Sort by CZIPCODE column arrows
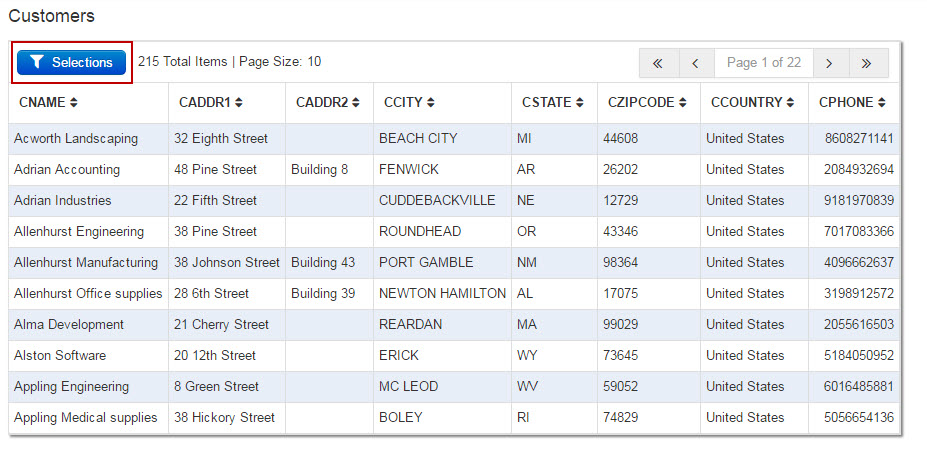Image resolution: width=927 pixels, height=456 pixels. pos(682,102)
